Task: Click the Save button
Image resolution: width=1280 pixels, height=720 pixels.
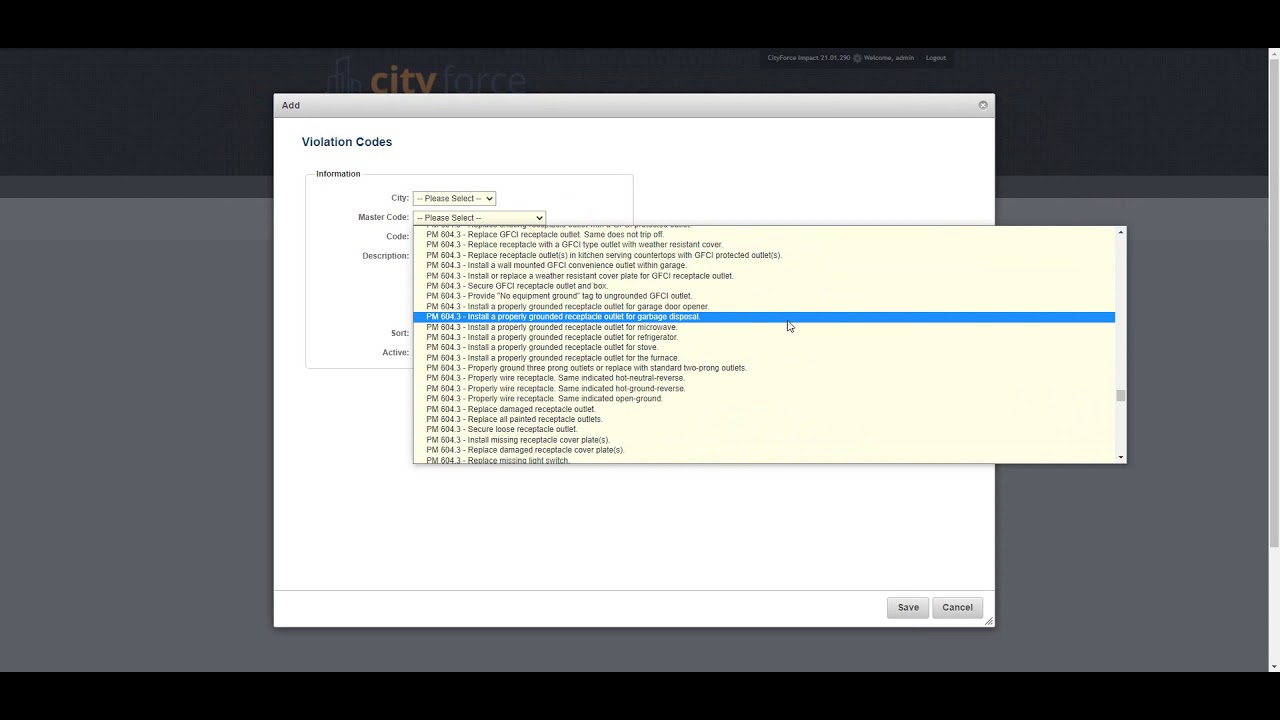Action: [x=908, y=607]
